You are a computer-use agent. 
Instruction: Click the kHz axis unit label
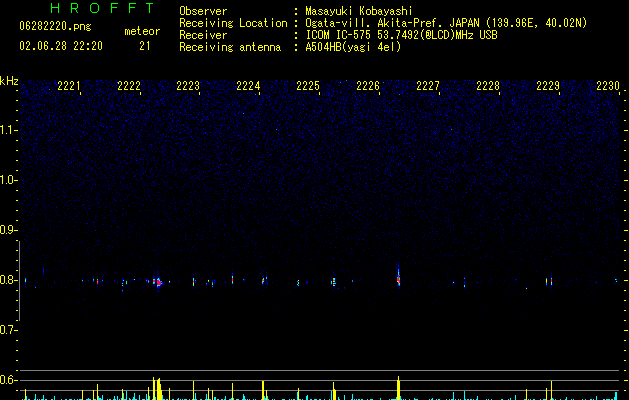(x=9, y=81)
